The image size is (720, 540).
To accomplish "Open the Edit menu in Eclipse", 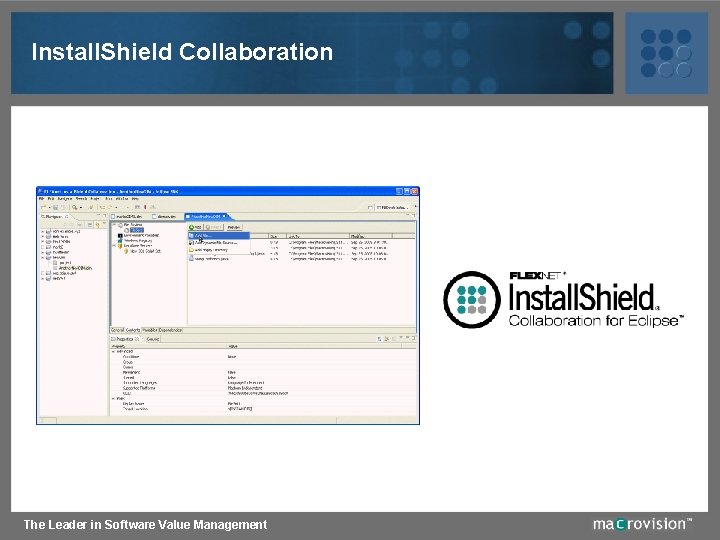I will [x=51, y=199].
